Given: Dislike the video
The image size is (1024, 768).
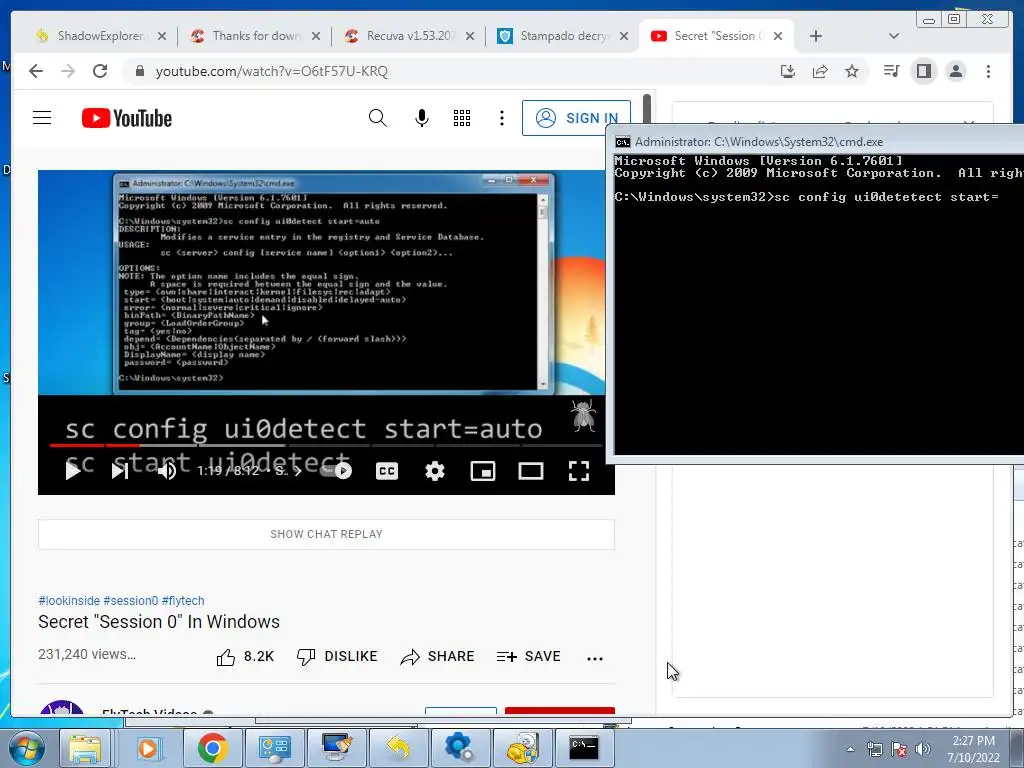Looking at the screenshot, I should click(337, 656).
